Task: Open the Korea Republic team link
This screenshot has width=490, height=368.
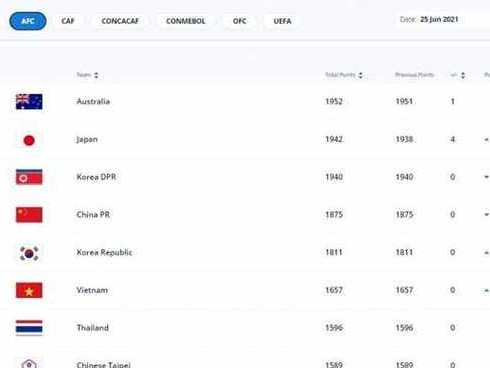Action: pos(104,252)
